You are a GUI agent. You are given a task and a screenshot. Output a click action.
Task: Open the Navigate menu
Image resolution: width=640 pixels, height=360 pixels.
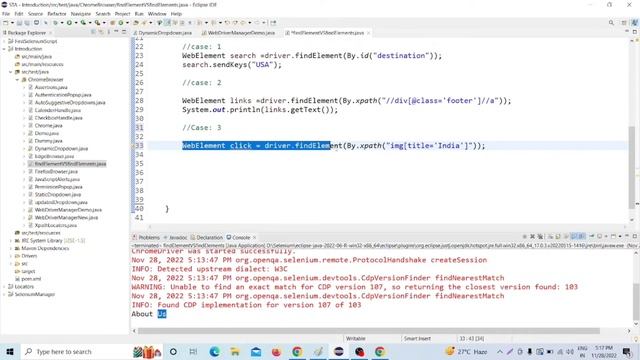(x=81, y=14)
